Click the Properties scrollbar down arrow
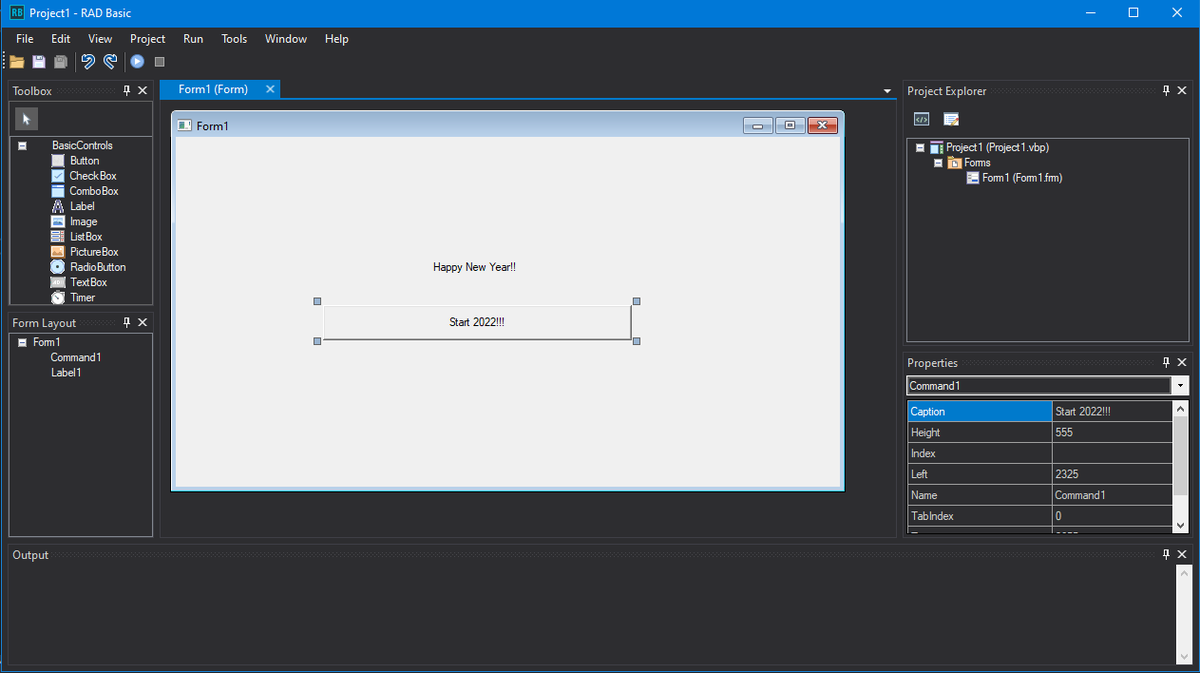Image resolution: width=1200 pixels, height=673 pixels. click(1181, 525)
